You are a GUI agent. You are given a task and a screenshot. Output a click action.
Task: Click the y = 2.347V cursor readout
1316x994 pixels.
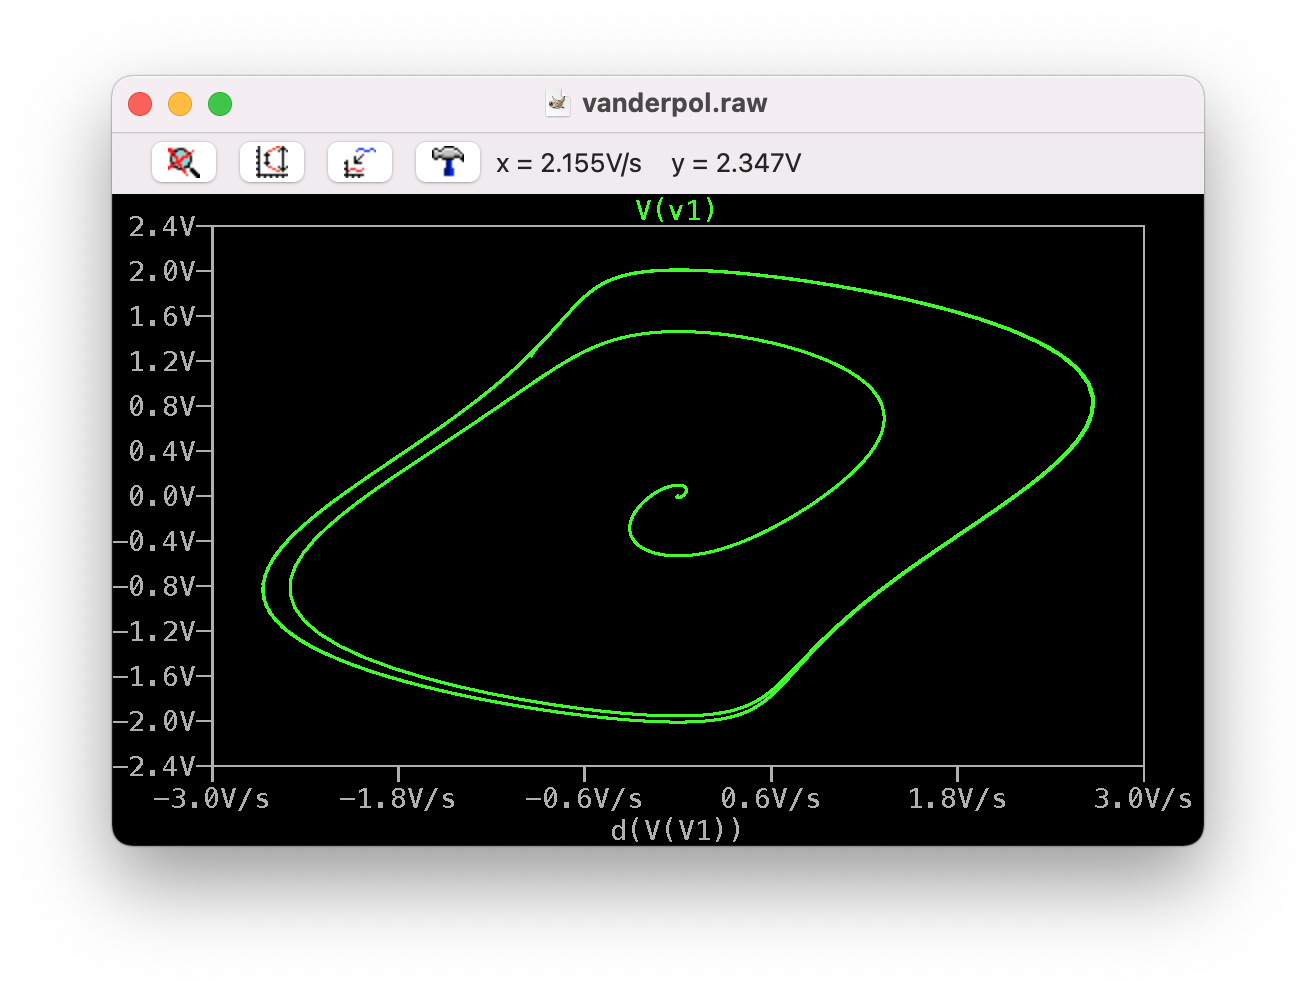pos(736,163)
